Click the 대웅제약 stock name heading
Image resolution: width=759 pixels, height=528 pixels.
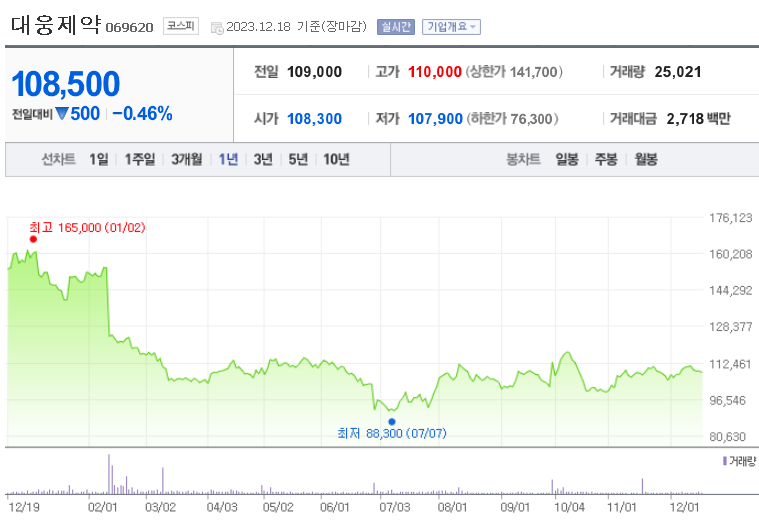[x=56, y=25]
